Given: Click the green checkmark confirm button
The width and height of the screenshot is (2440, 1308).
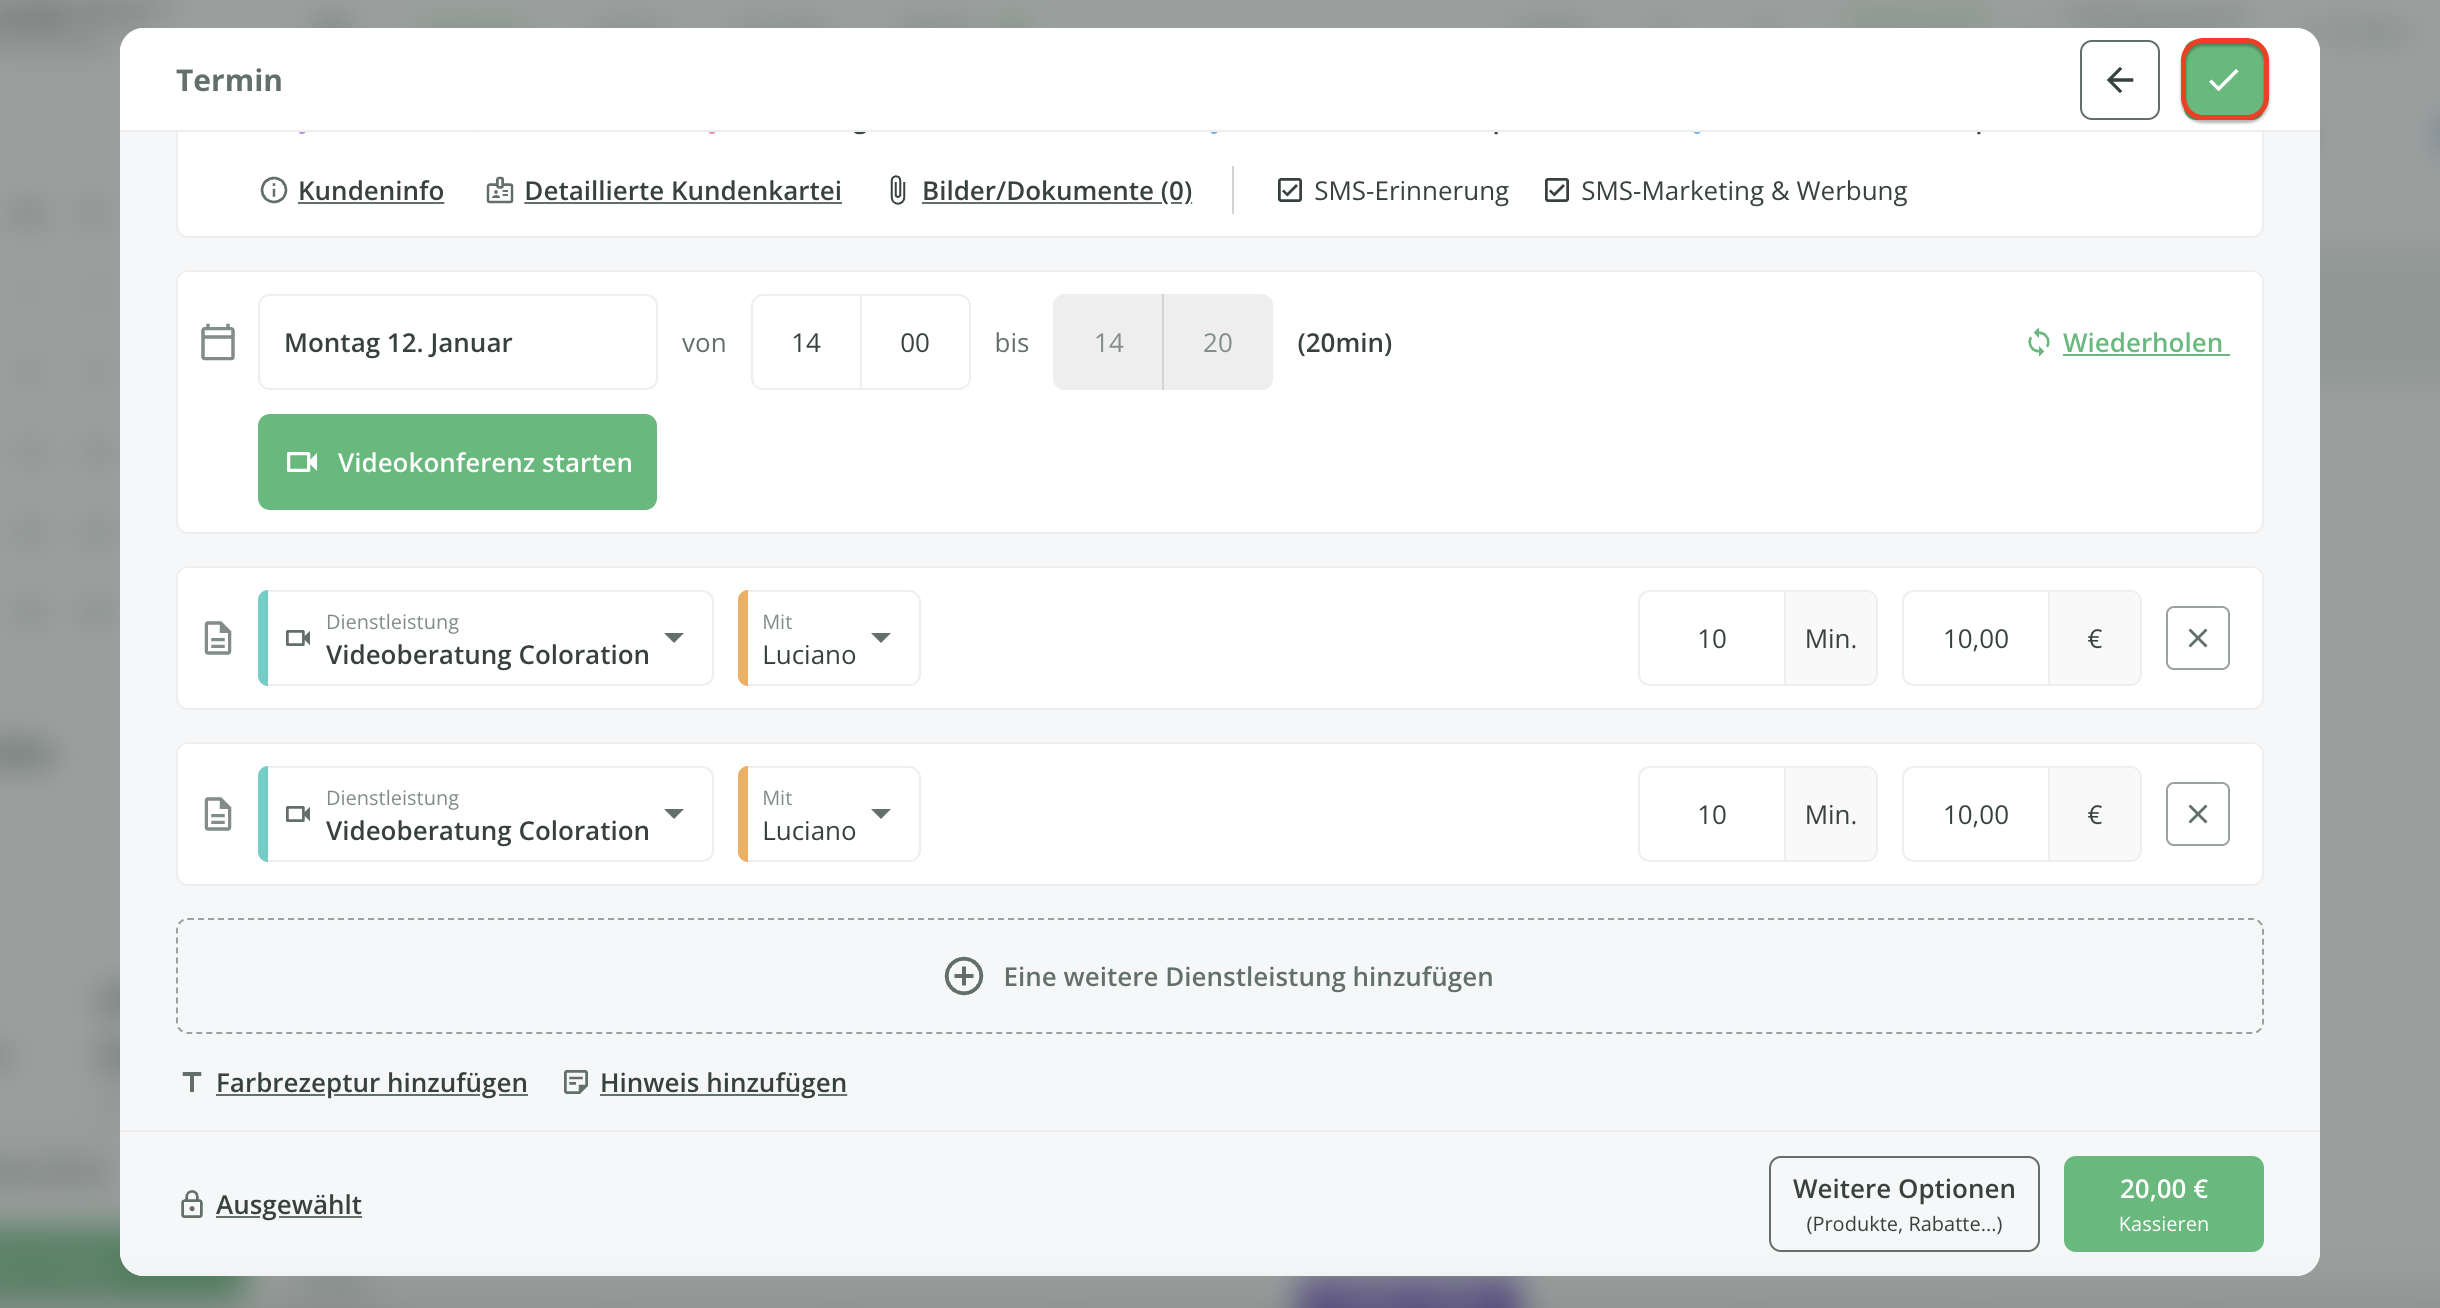Looking at the screenshot, I should point(2224,80).
